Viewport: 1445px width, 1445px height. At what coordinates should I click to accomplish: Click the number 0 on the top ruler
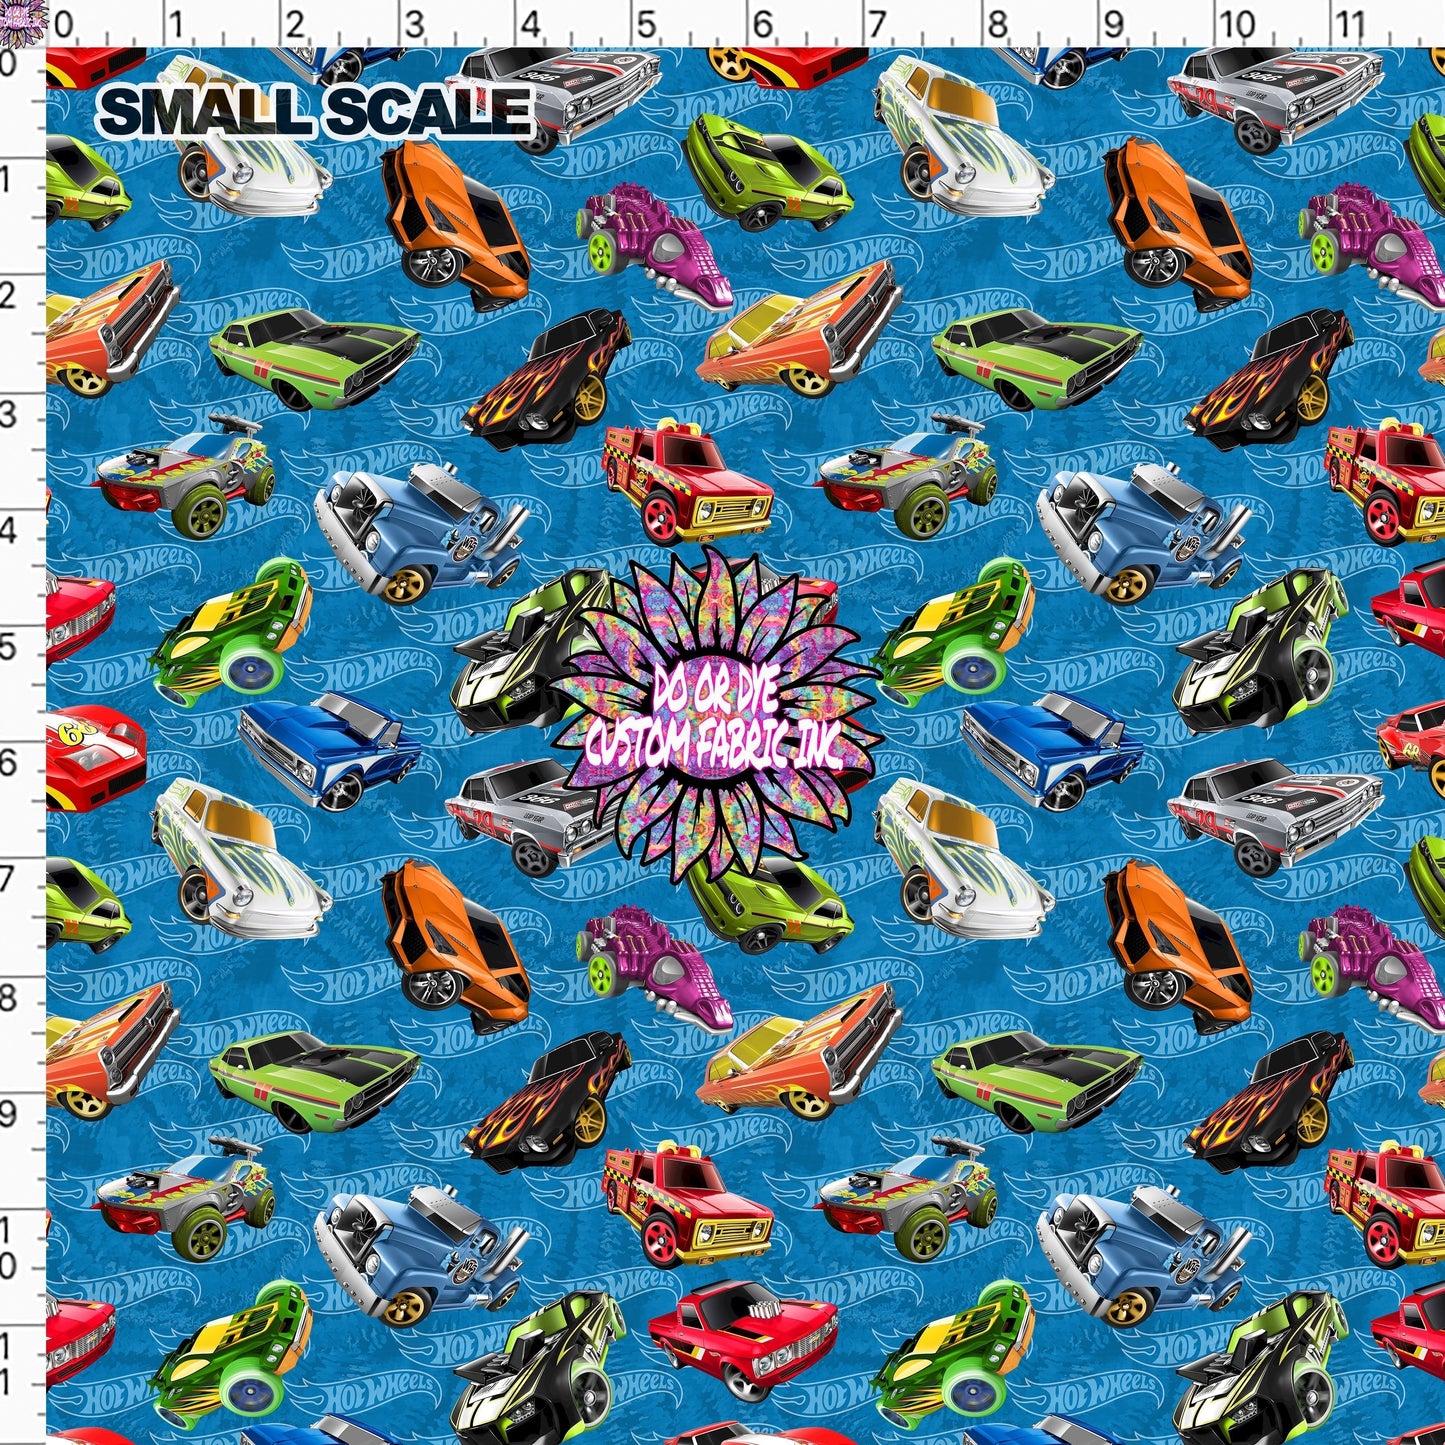(62, 24)
